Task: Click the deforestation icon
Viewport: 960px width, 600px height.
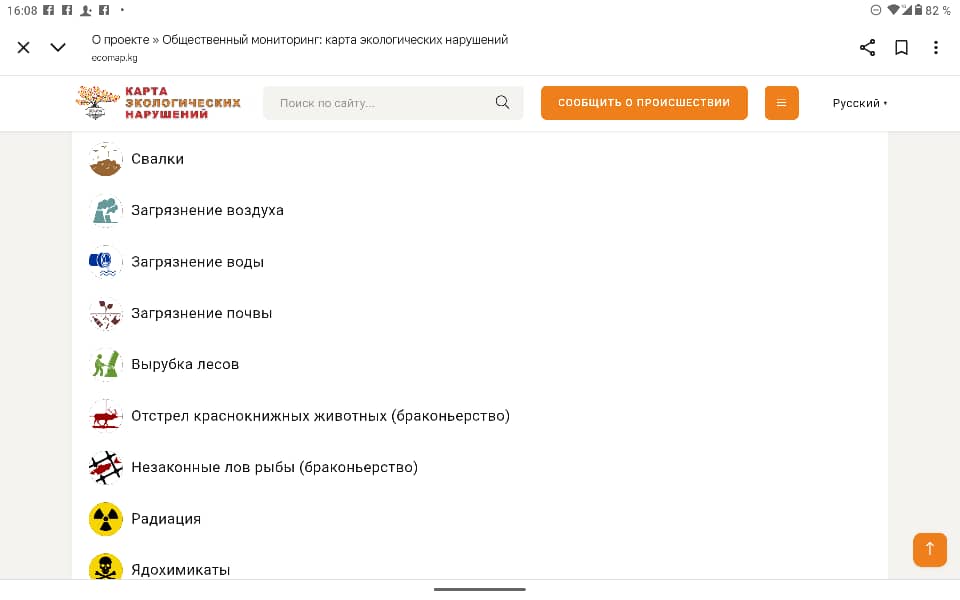Action: (105, 364)
